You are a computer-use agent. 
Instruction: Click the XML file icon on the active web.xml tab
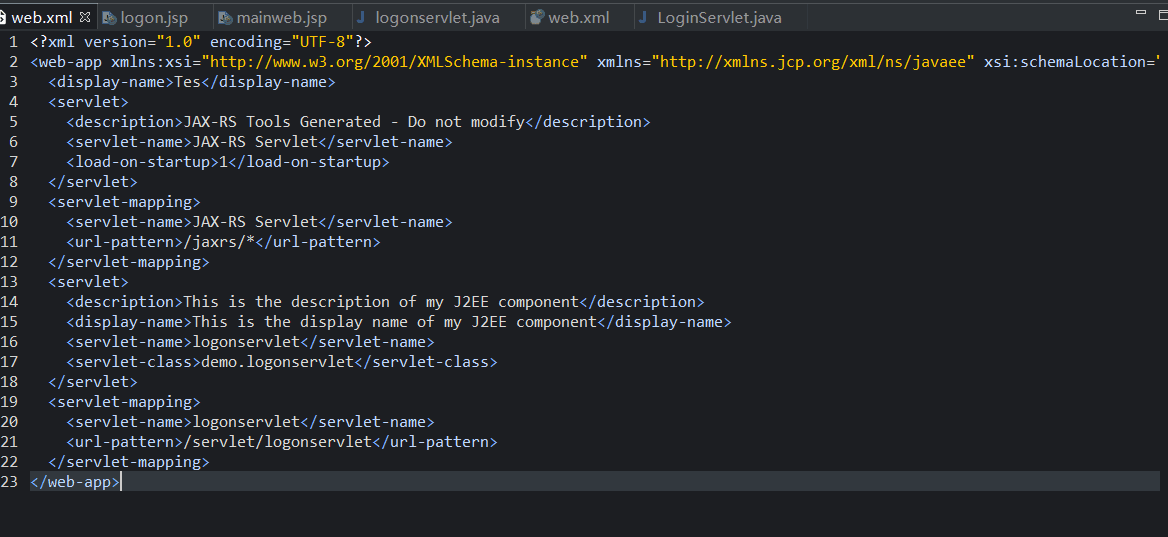pyautogui.click(x=3, y=18)
